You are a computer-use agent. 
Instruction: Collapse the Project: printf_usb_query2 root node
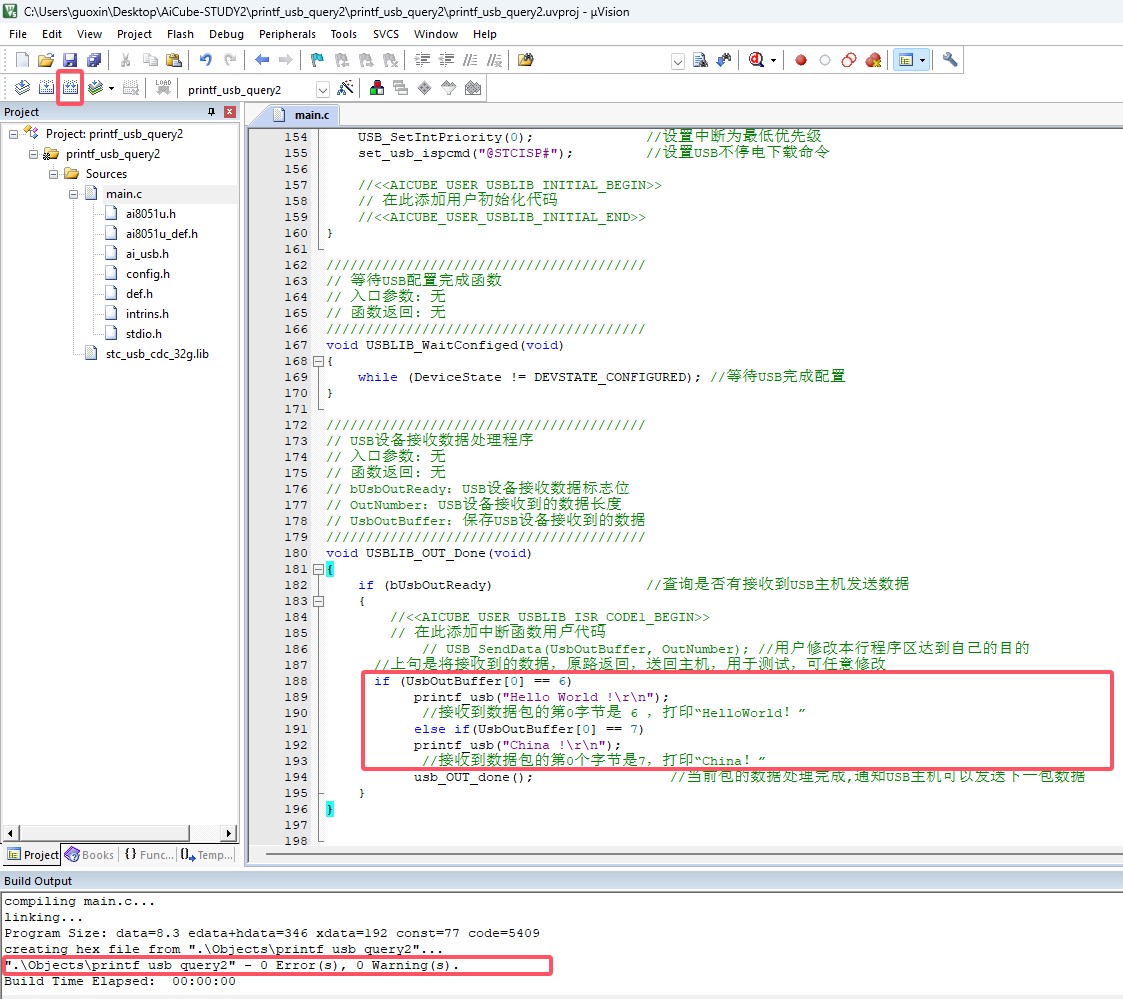click(x=13, y=134)
